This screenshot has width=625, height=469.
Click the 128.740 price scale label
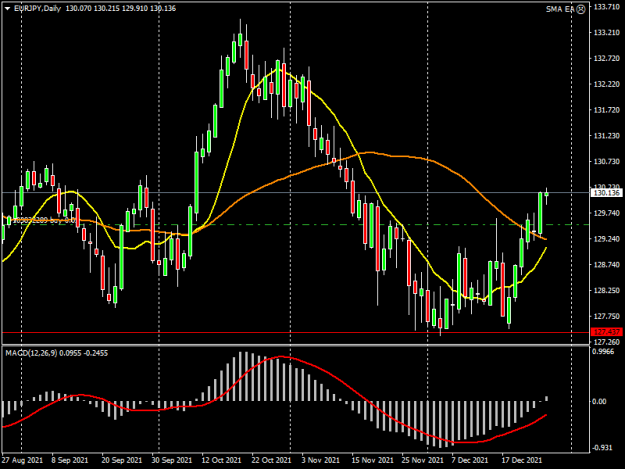(x=607, y=265)
